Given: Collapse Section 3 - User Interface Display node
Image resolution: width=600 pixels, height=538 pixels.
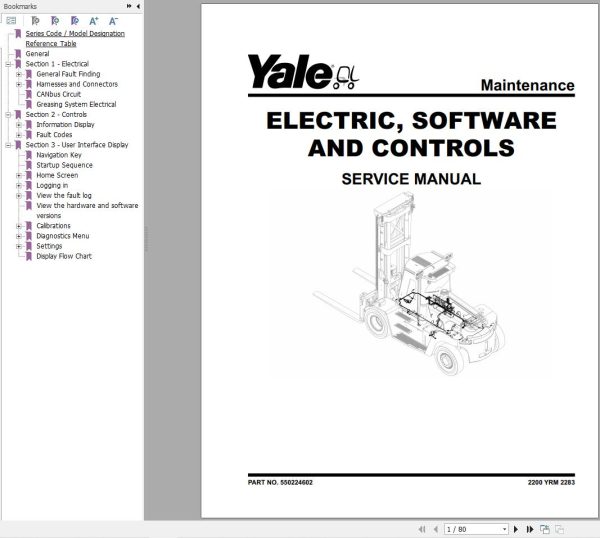Looking at the screenshot, I should 8,145.
